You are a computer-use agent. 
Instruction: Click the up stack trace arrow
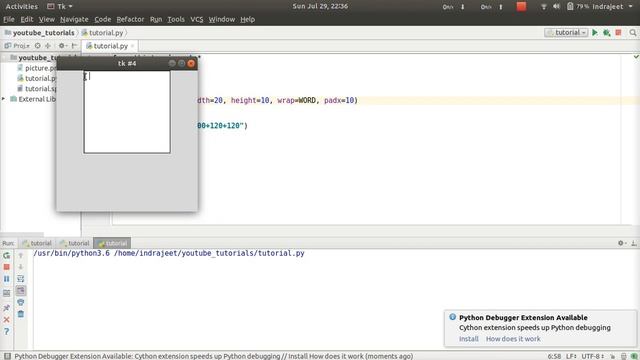click(21, 256)
